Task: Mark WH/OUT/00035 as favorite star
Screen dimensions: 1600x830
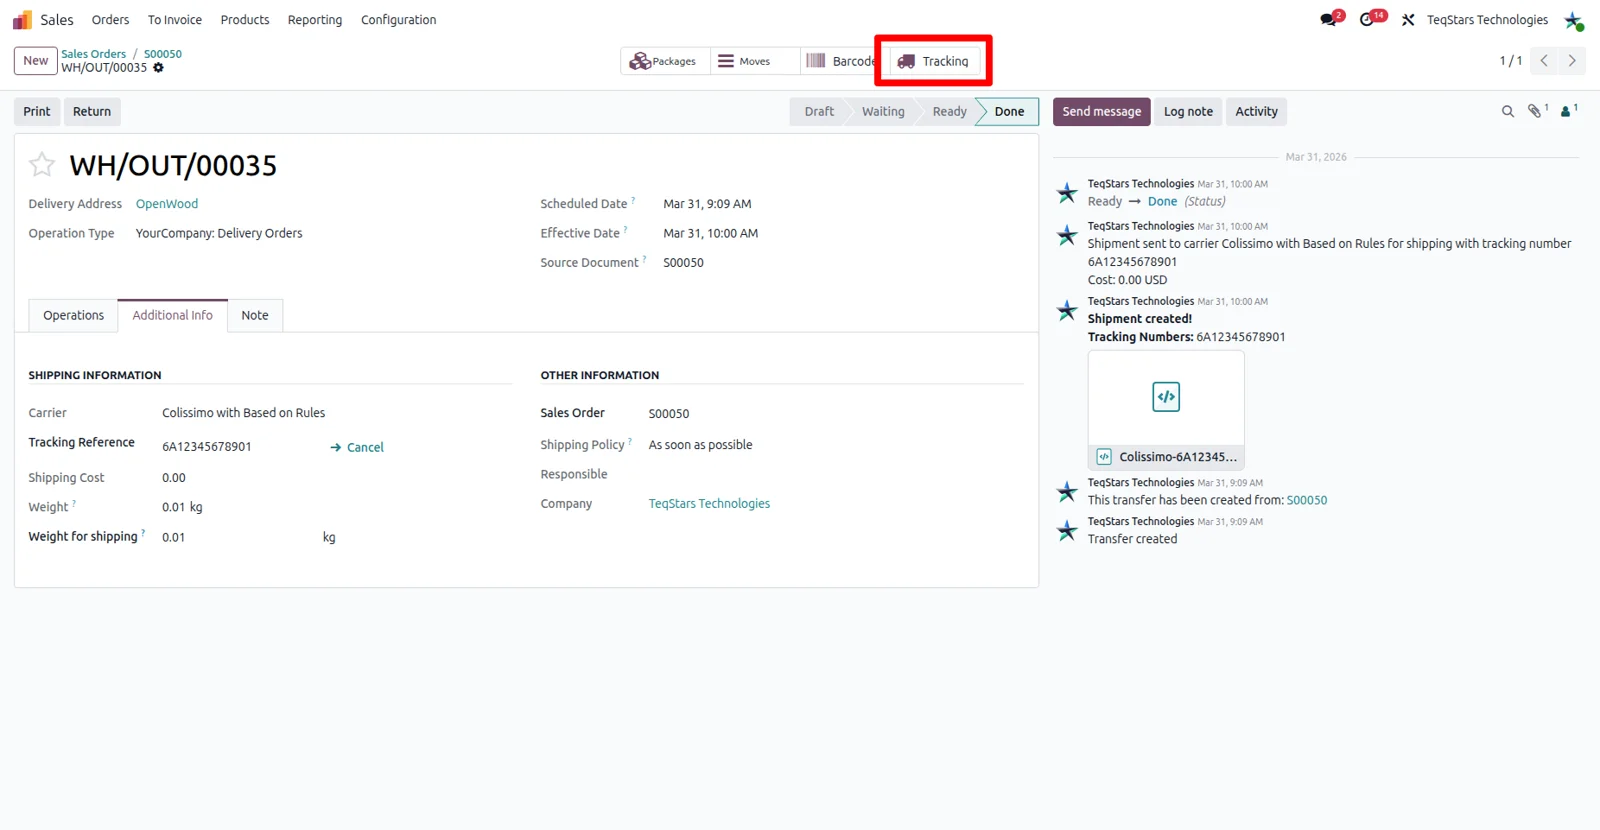Action: pos(42,164)
